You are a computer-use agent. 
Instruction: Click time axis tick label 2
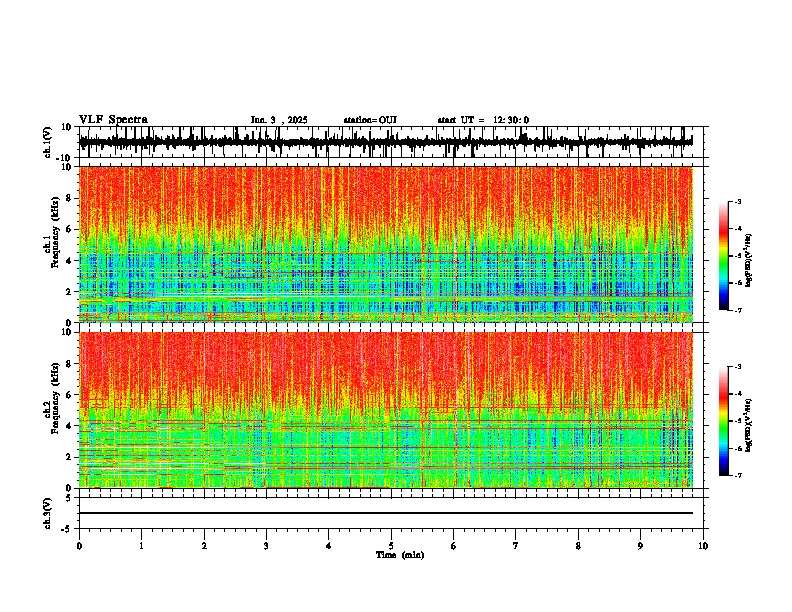204,546
